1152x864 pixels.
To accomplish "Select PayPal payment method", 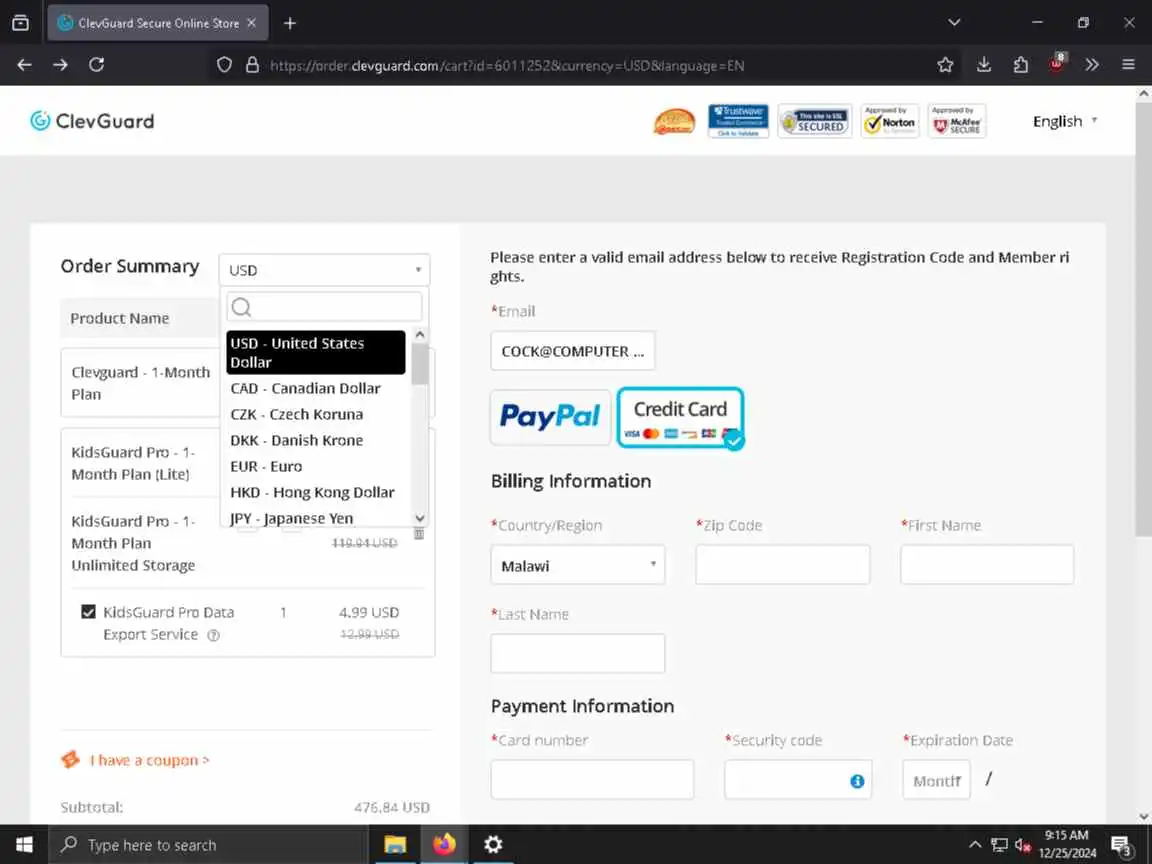I will (x=550, y=417).
